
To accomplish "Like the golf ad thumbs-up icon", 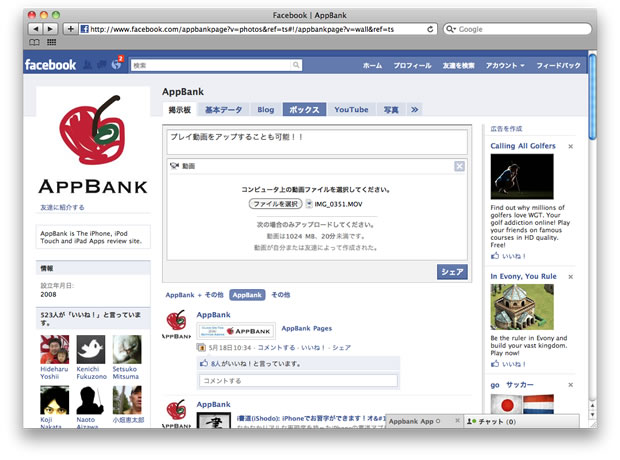I will click(x=495, y=256).
